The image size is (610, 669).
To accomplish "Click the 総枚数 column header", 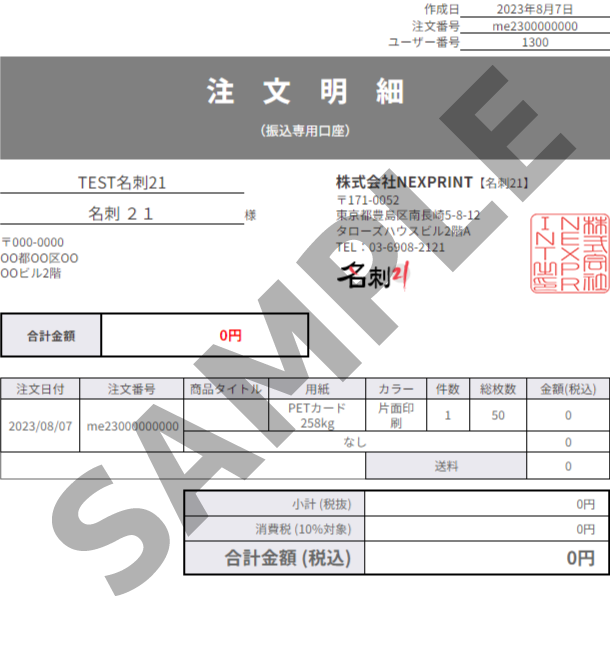I will [498, 389].
